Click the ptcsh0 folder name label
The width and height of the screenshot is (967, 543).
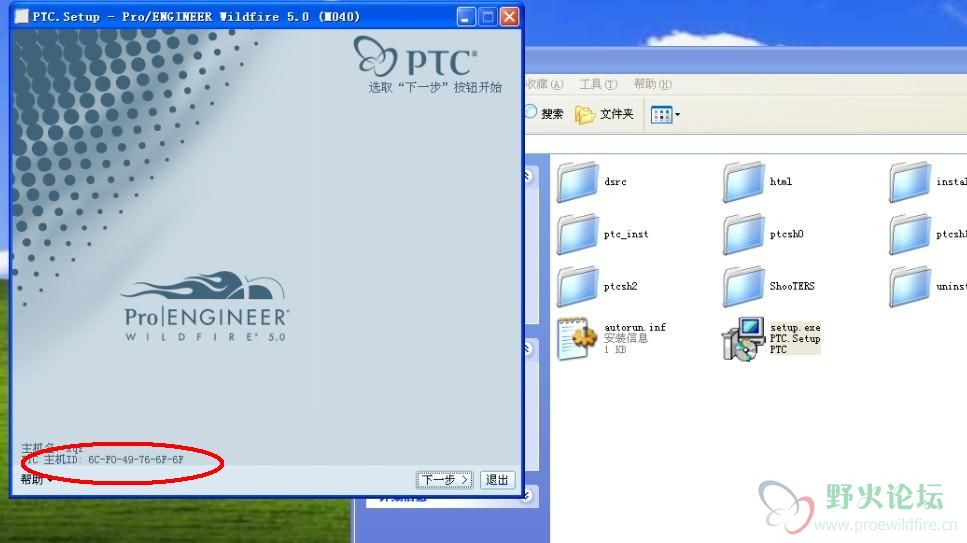point(786,234)
